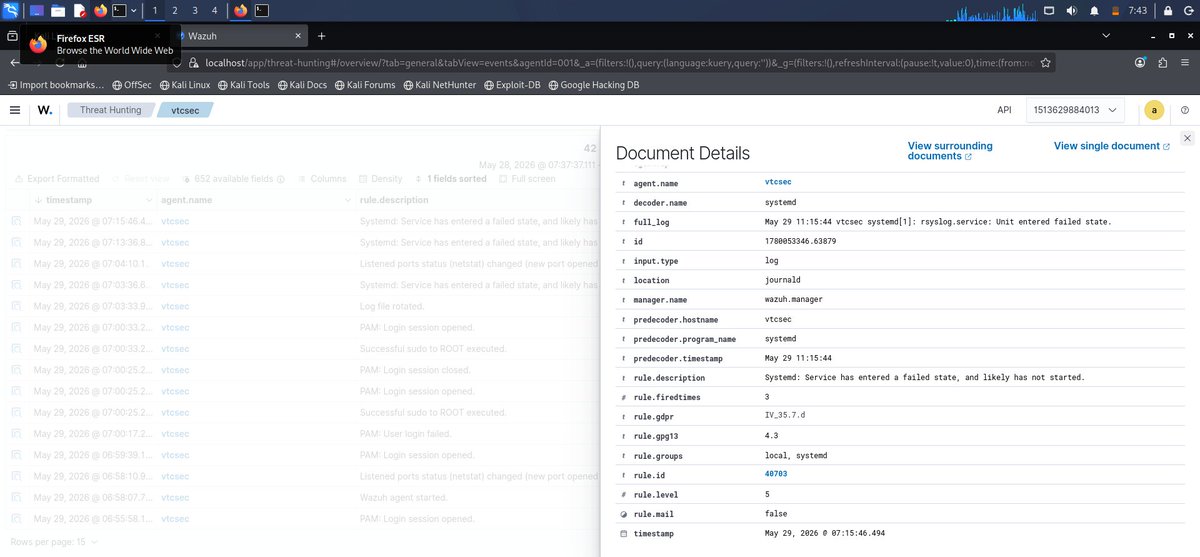The image size is (1200, 557).
Task: Open the vtcsec agent.name link
Action: pos(777,183)
